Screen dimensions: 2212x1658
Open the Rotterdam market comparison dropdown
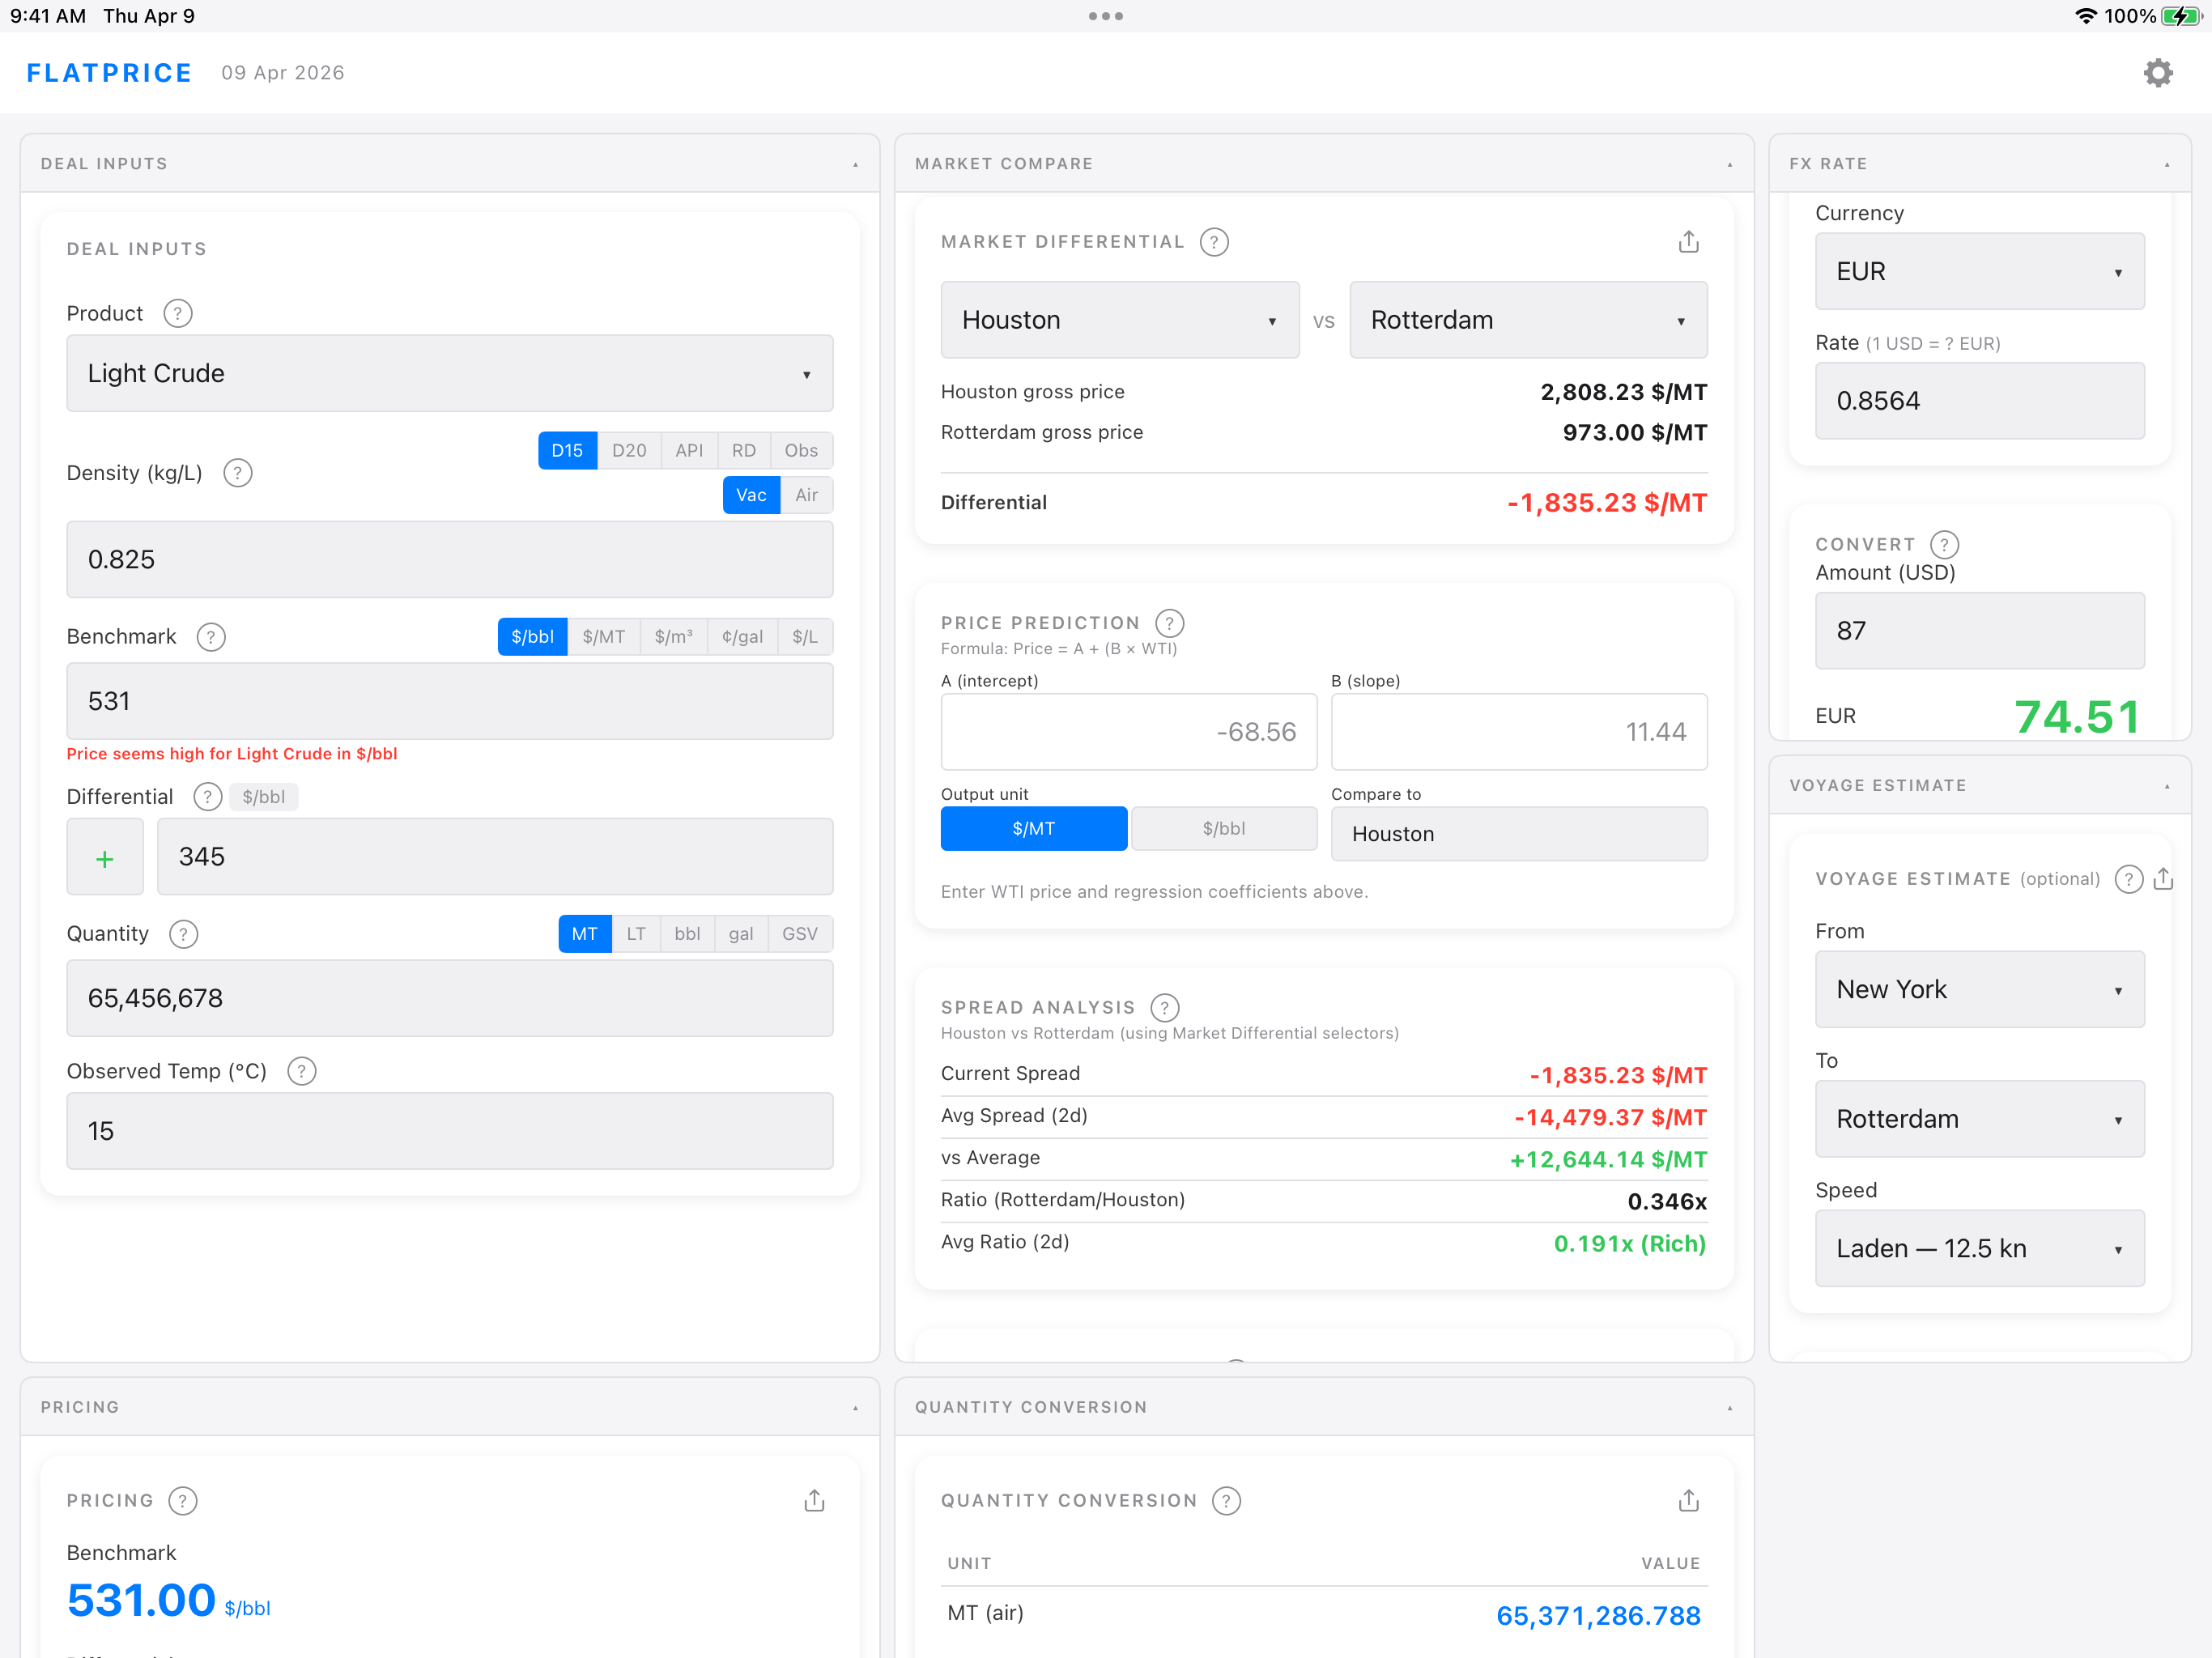1528,320
